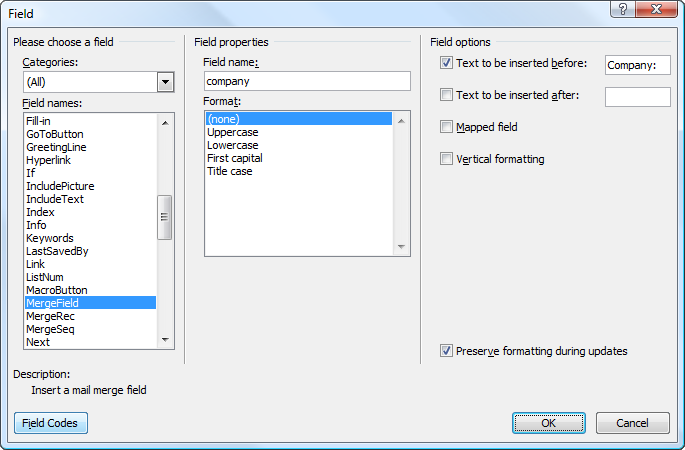
Task: Click Format list scroll-down arrow
Action: pyautogui.click(x=402, y=248)
